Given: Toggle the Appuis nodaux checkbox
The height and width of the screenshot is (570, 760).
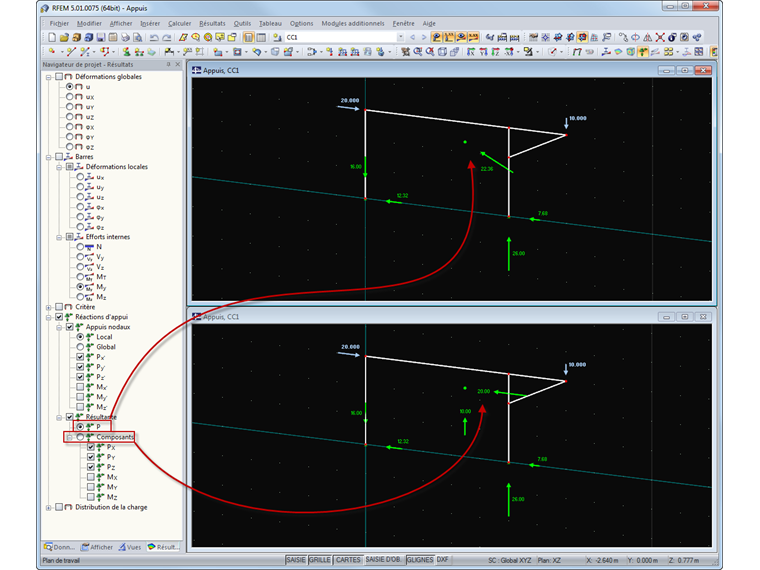Looking at the screenshot, I should 69,327.
